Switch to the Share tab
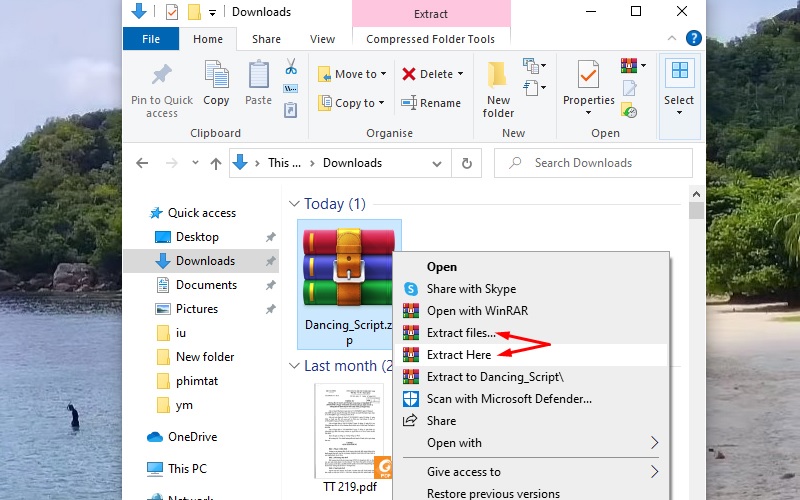This screenshot has width=800, height=500. 266,39
